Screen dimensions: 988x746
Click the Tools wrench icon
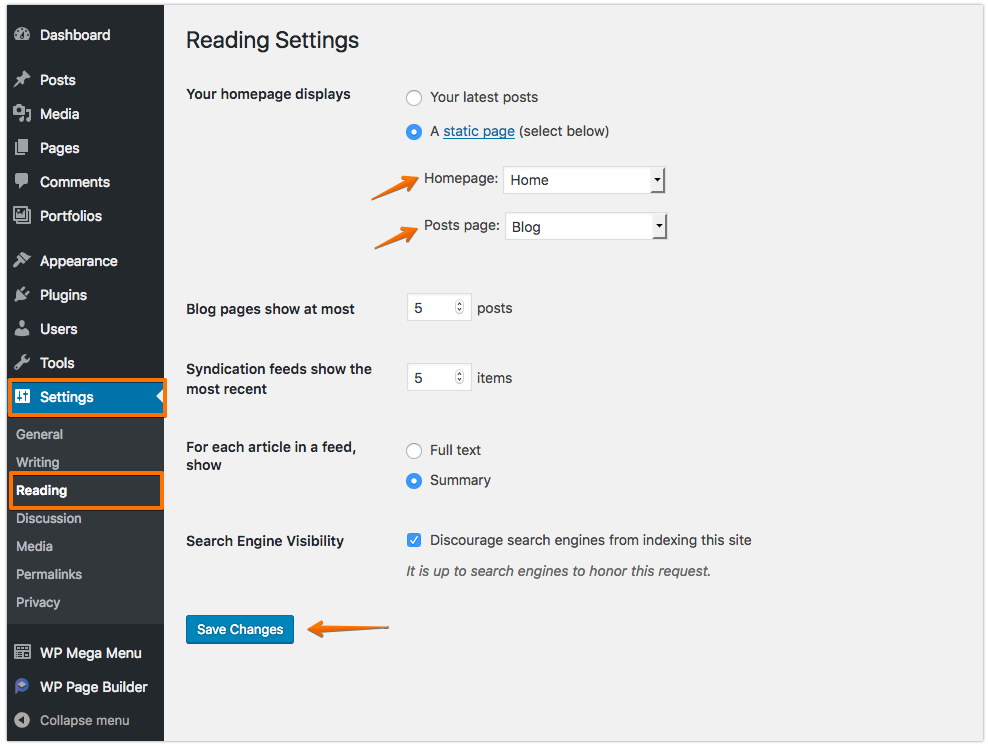point(22,362)
